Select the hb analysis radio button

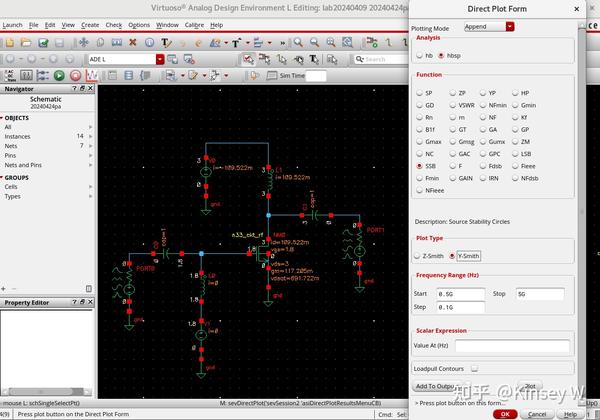tap(420, 55)
